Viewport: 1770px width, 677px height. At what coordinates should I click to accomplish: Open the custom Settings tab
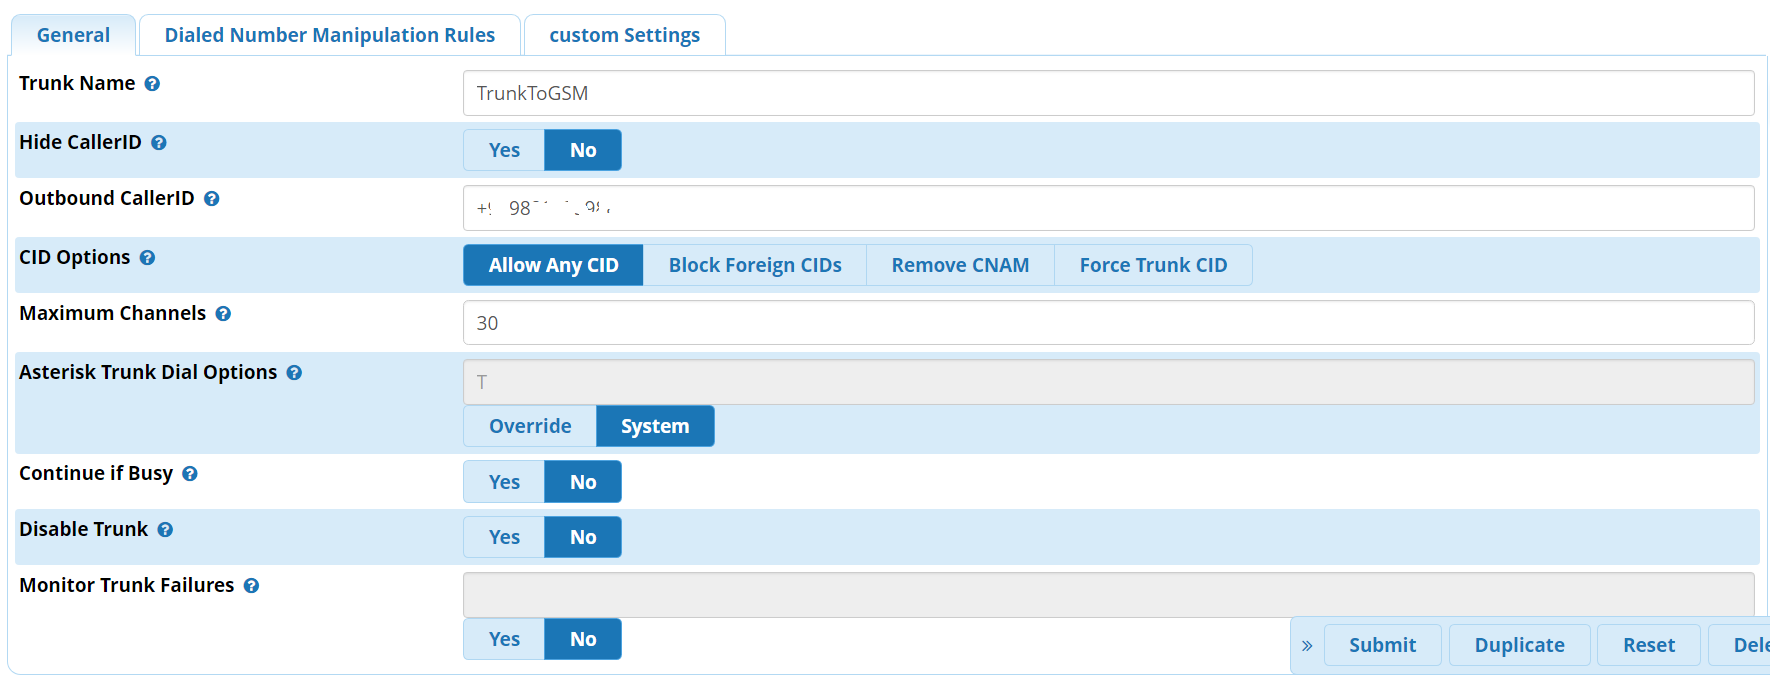624,35
